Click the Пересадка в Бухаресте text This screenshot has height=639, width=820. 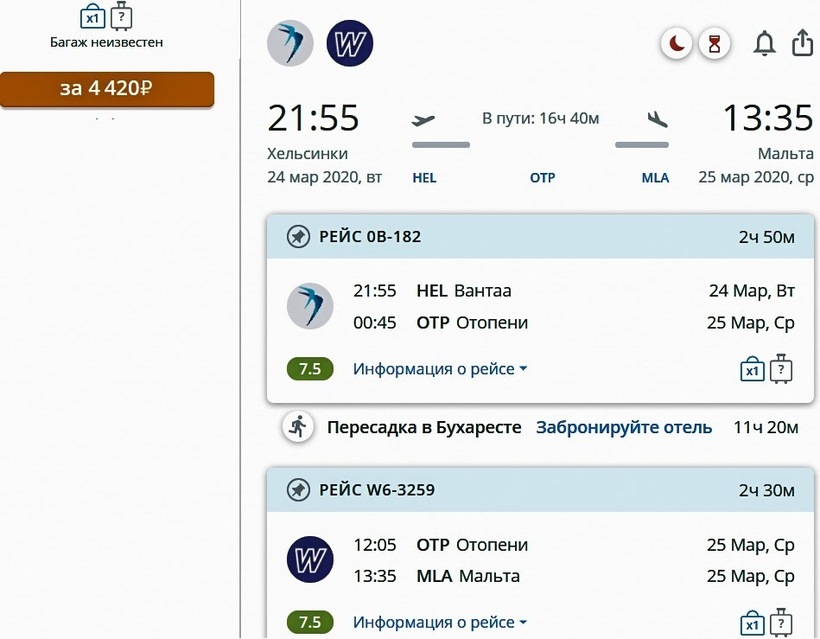tap(424, 427)
